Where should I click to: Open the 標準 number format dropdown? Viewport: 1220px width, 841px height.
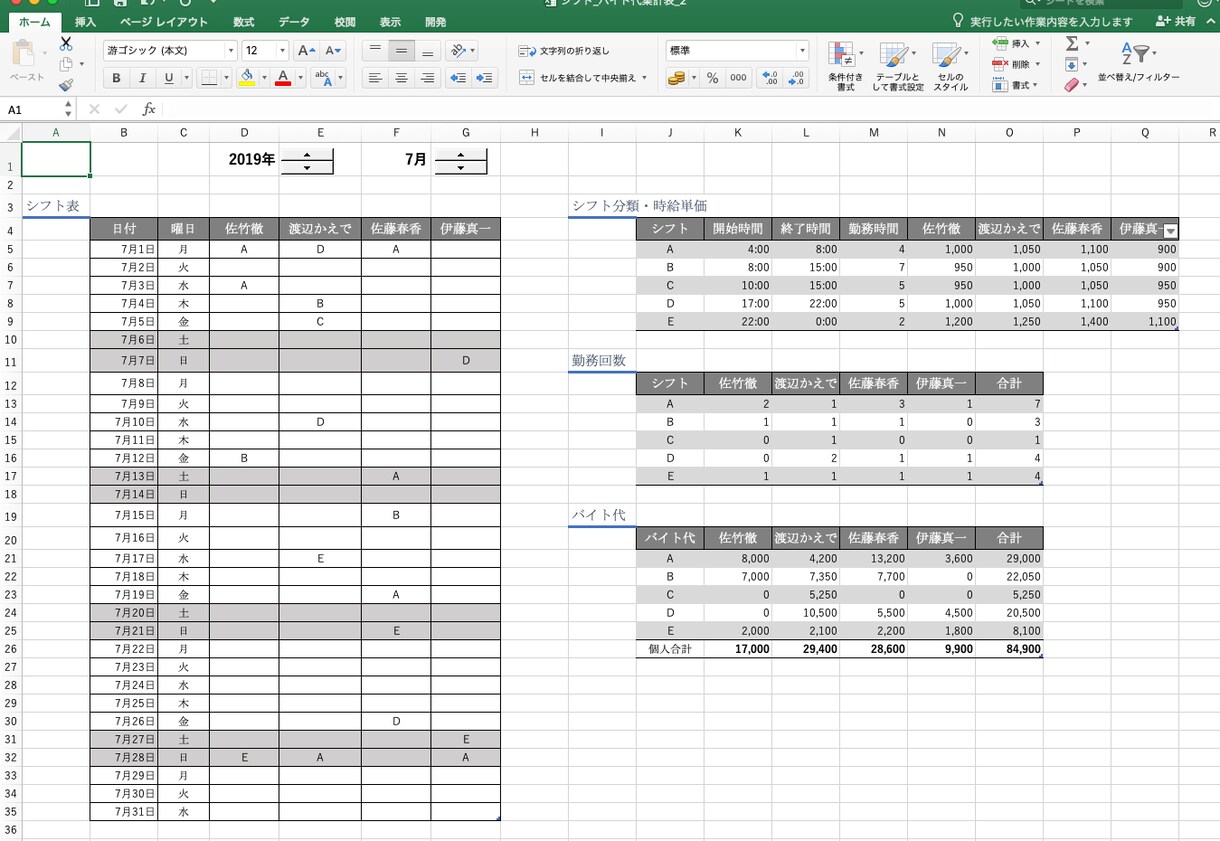(802, 50)
